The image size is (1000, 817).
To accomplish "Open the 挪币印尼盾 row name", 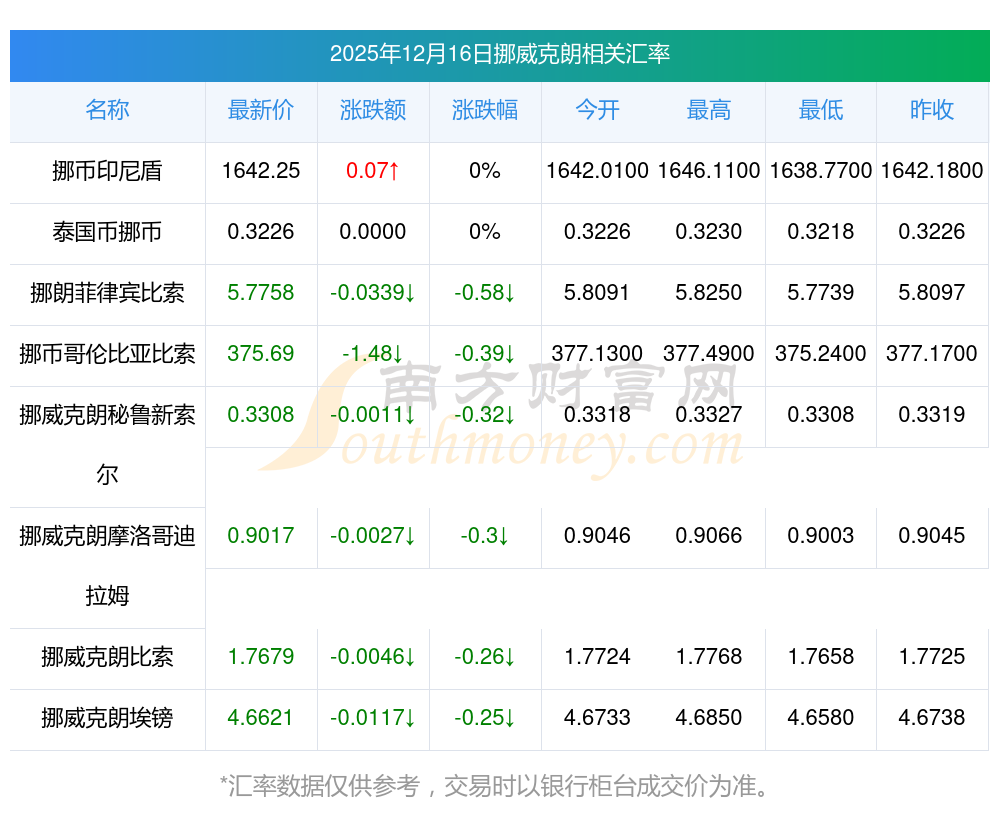I will pyautogui.click(x=107, y=171).
